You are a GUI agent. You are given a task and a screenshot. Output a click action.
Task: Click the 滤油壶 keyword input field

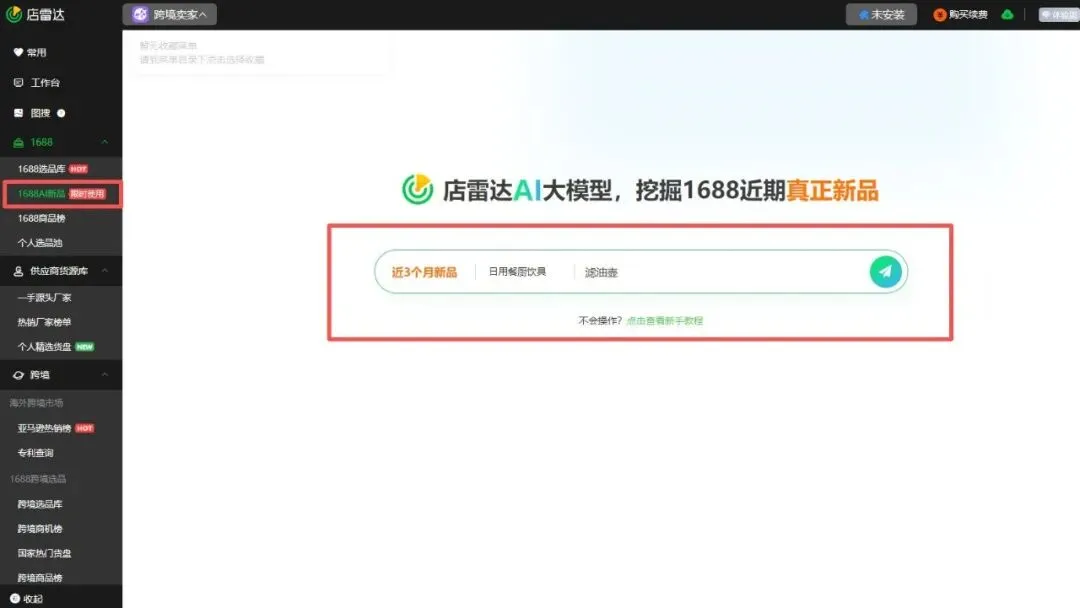(x=720, y=273)
